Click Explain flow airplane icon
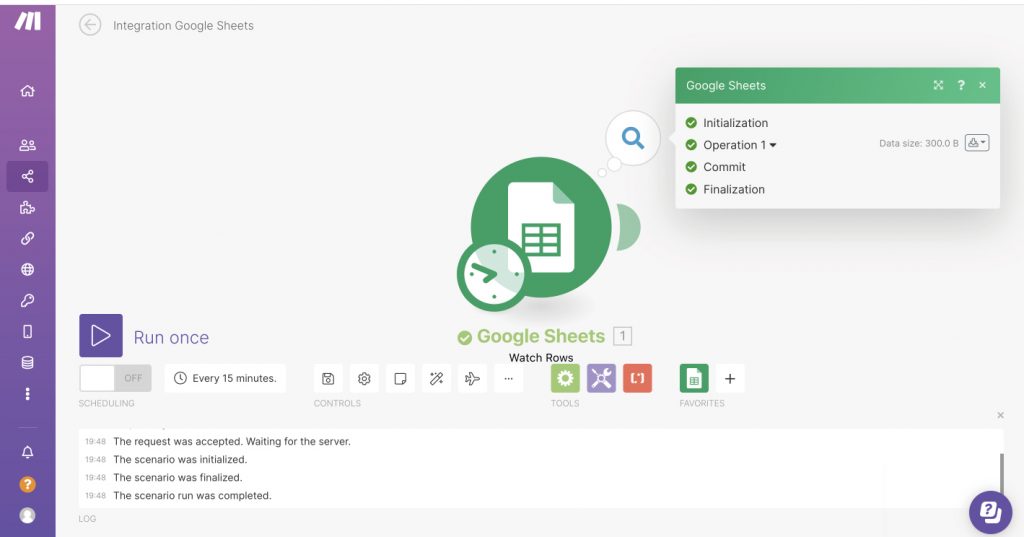 pyautogui.click(x=472, y=378)
